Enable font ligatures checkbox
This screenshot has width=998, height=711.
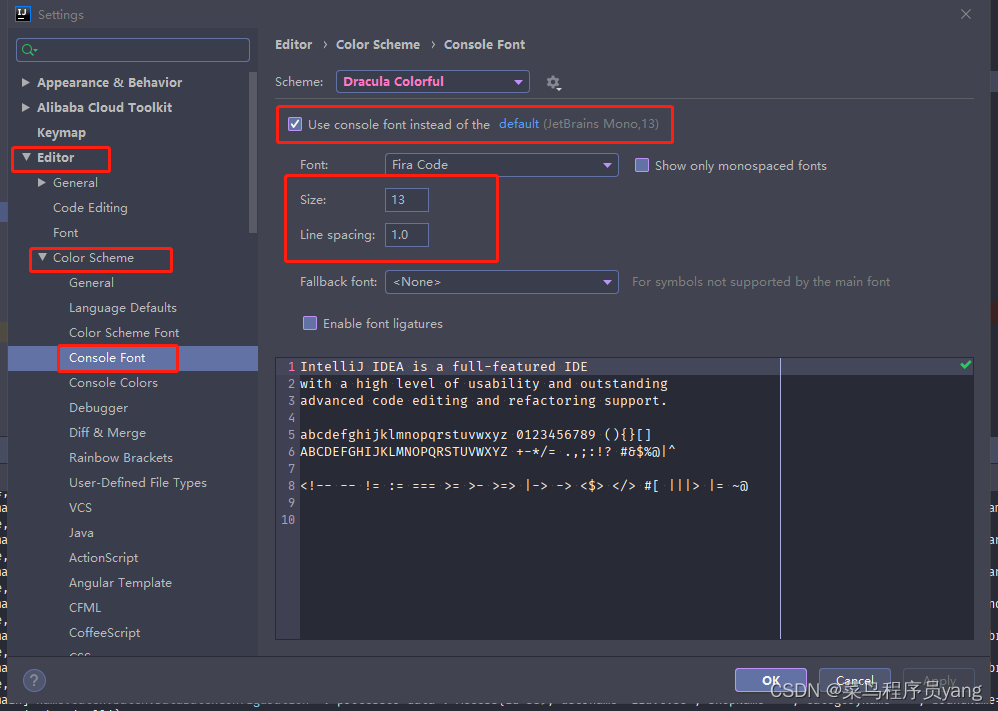(x=310, y=323)
